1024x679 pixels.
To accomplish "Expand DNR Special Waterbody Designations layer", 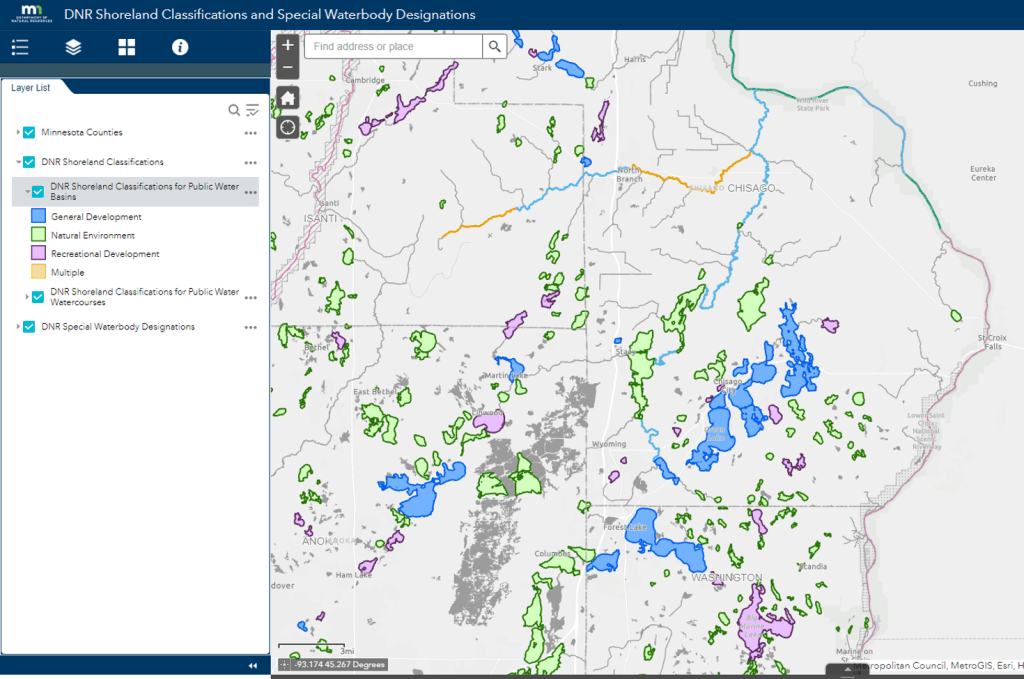I will click(x=18, y=327).
